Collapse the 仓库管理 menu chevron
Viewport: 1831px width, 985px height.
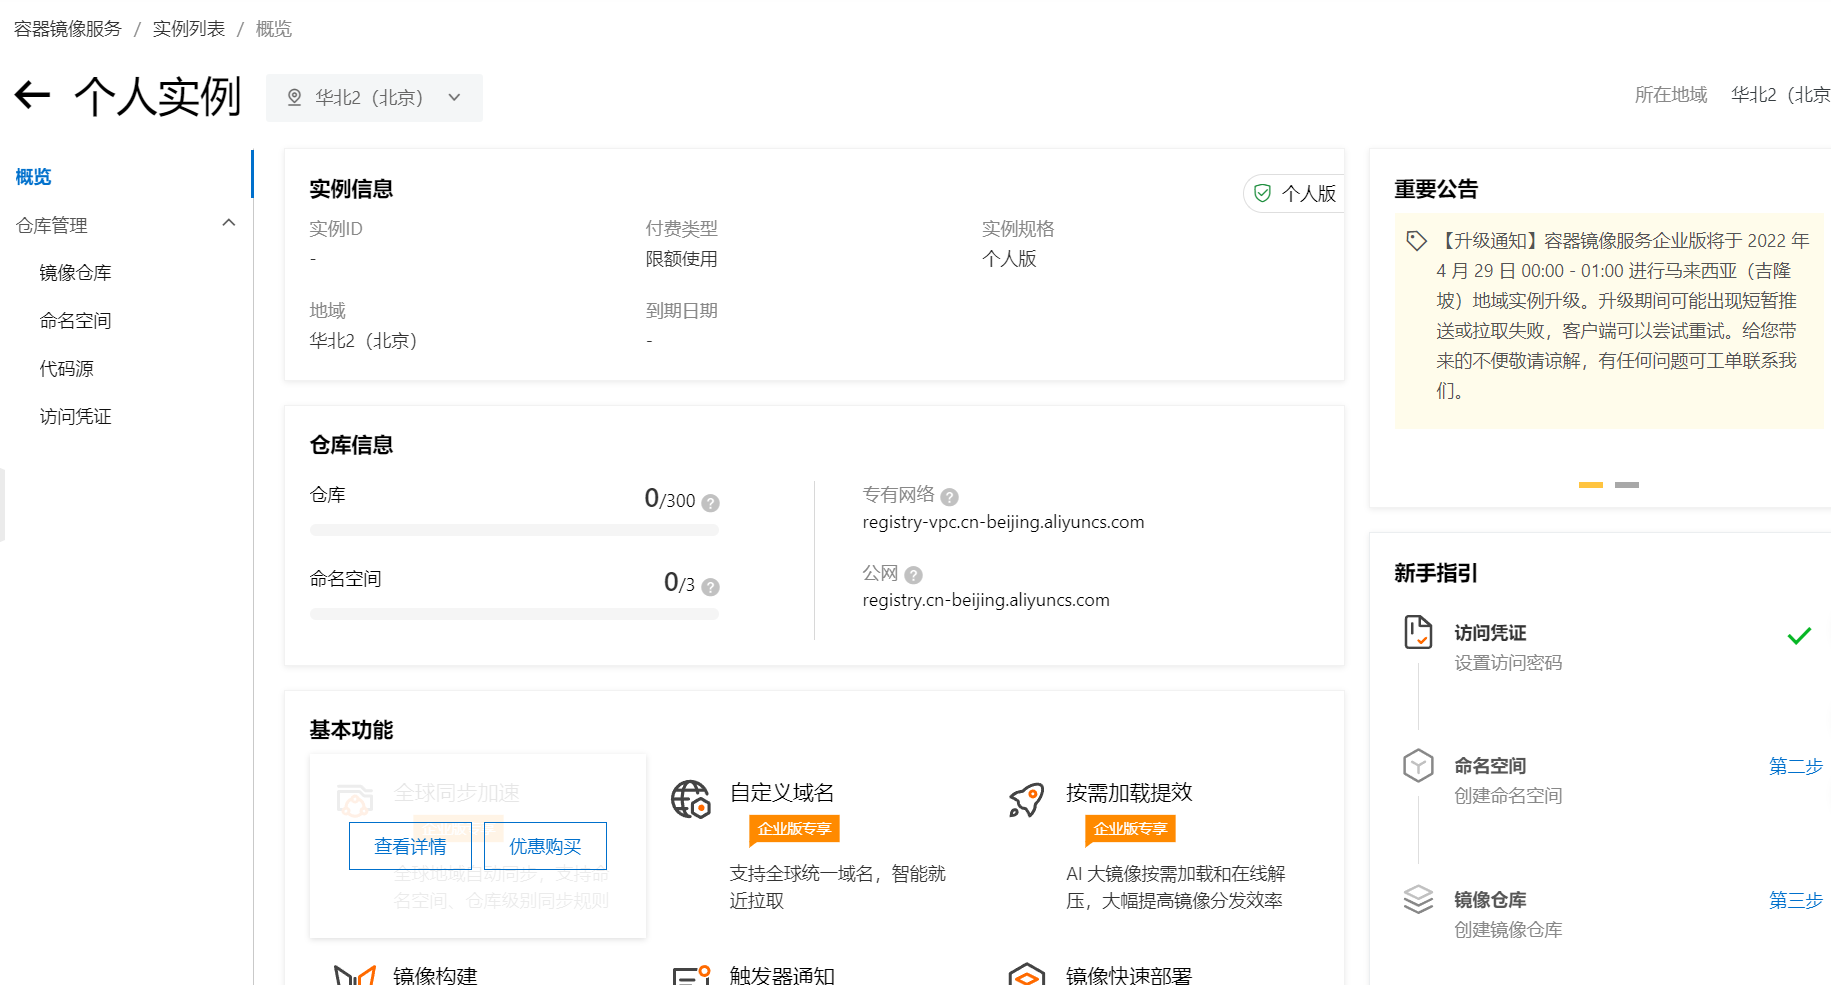(229, 223)
